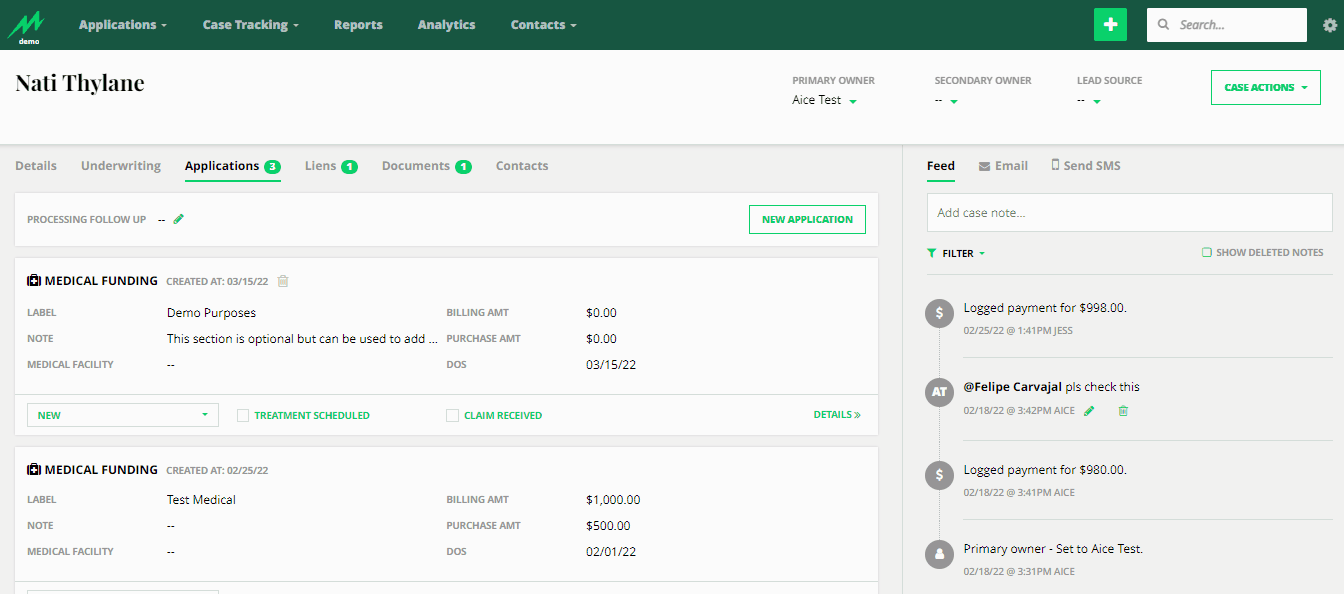The image size is (1344, 594).
Task: Open the Details link for the first application
Action: [836, 415]
